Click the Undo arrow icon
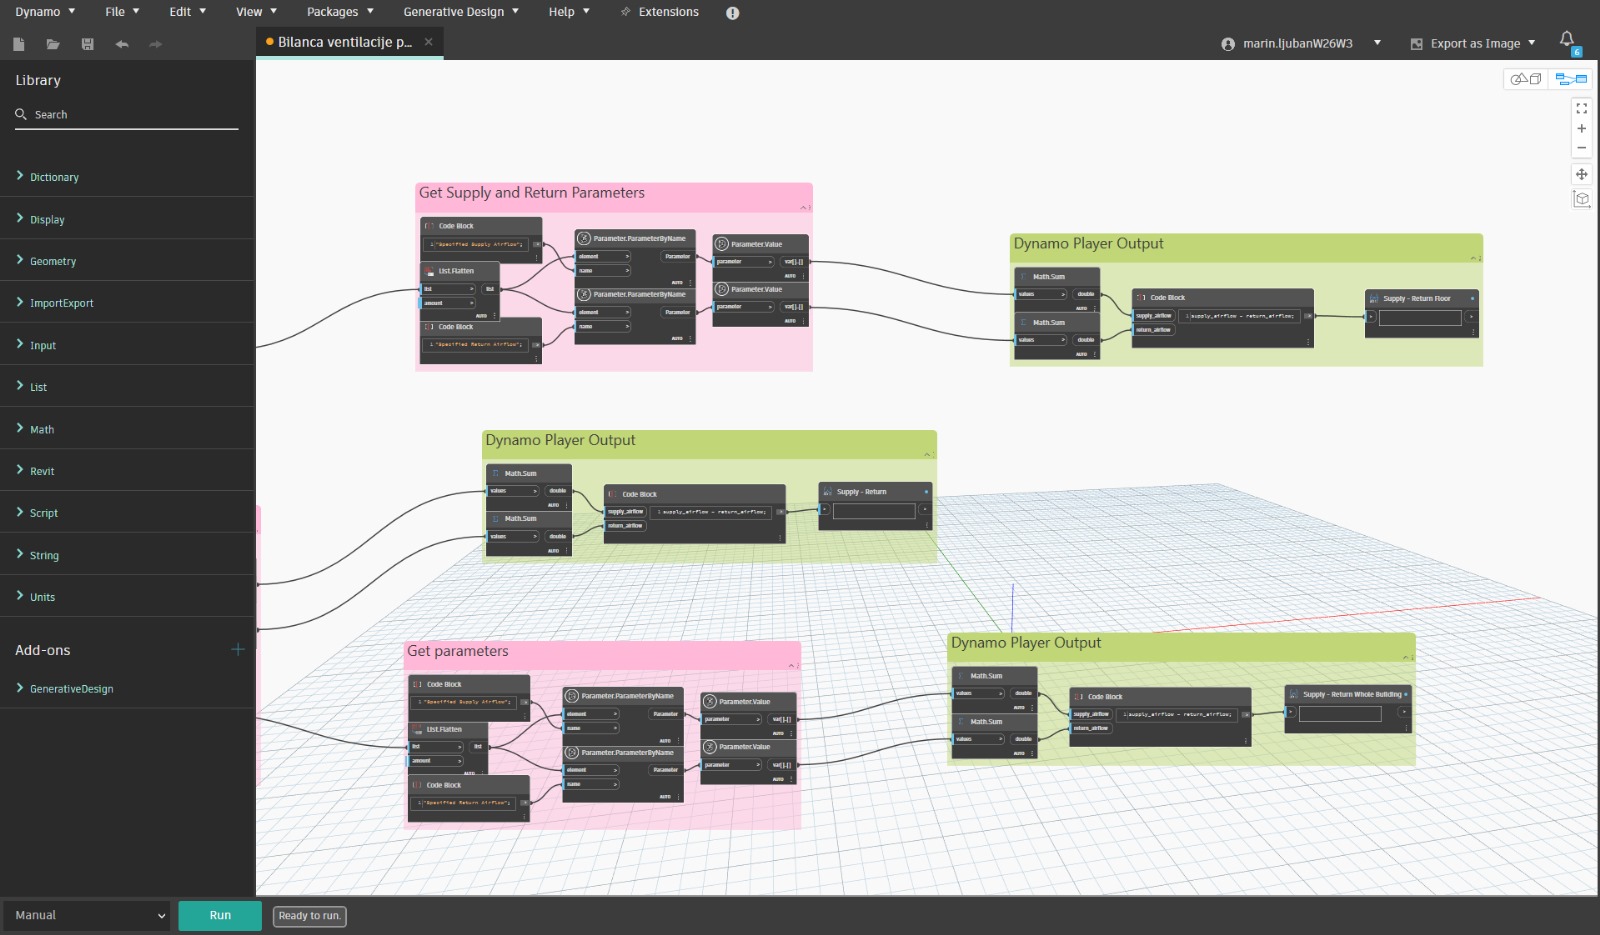1600x935 pixels. [122, 44]
